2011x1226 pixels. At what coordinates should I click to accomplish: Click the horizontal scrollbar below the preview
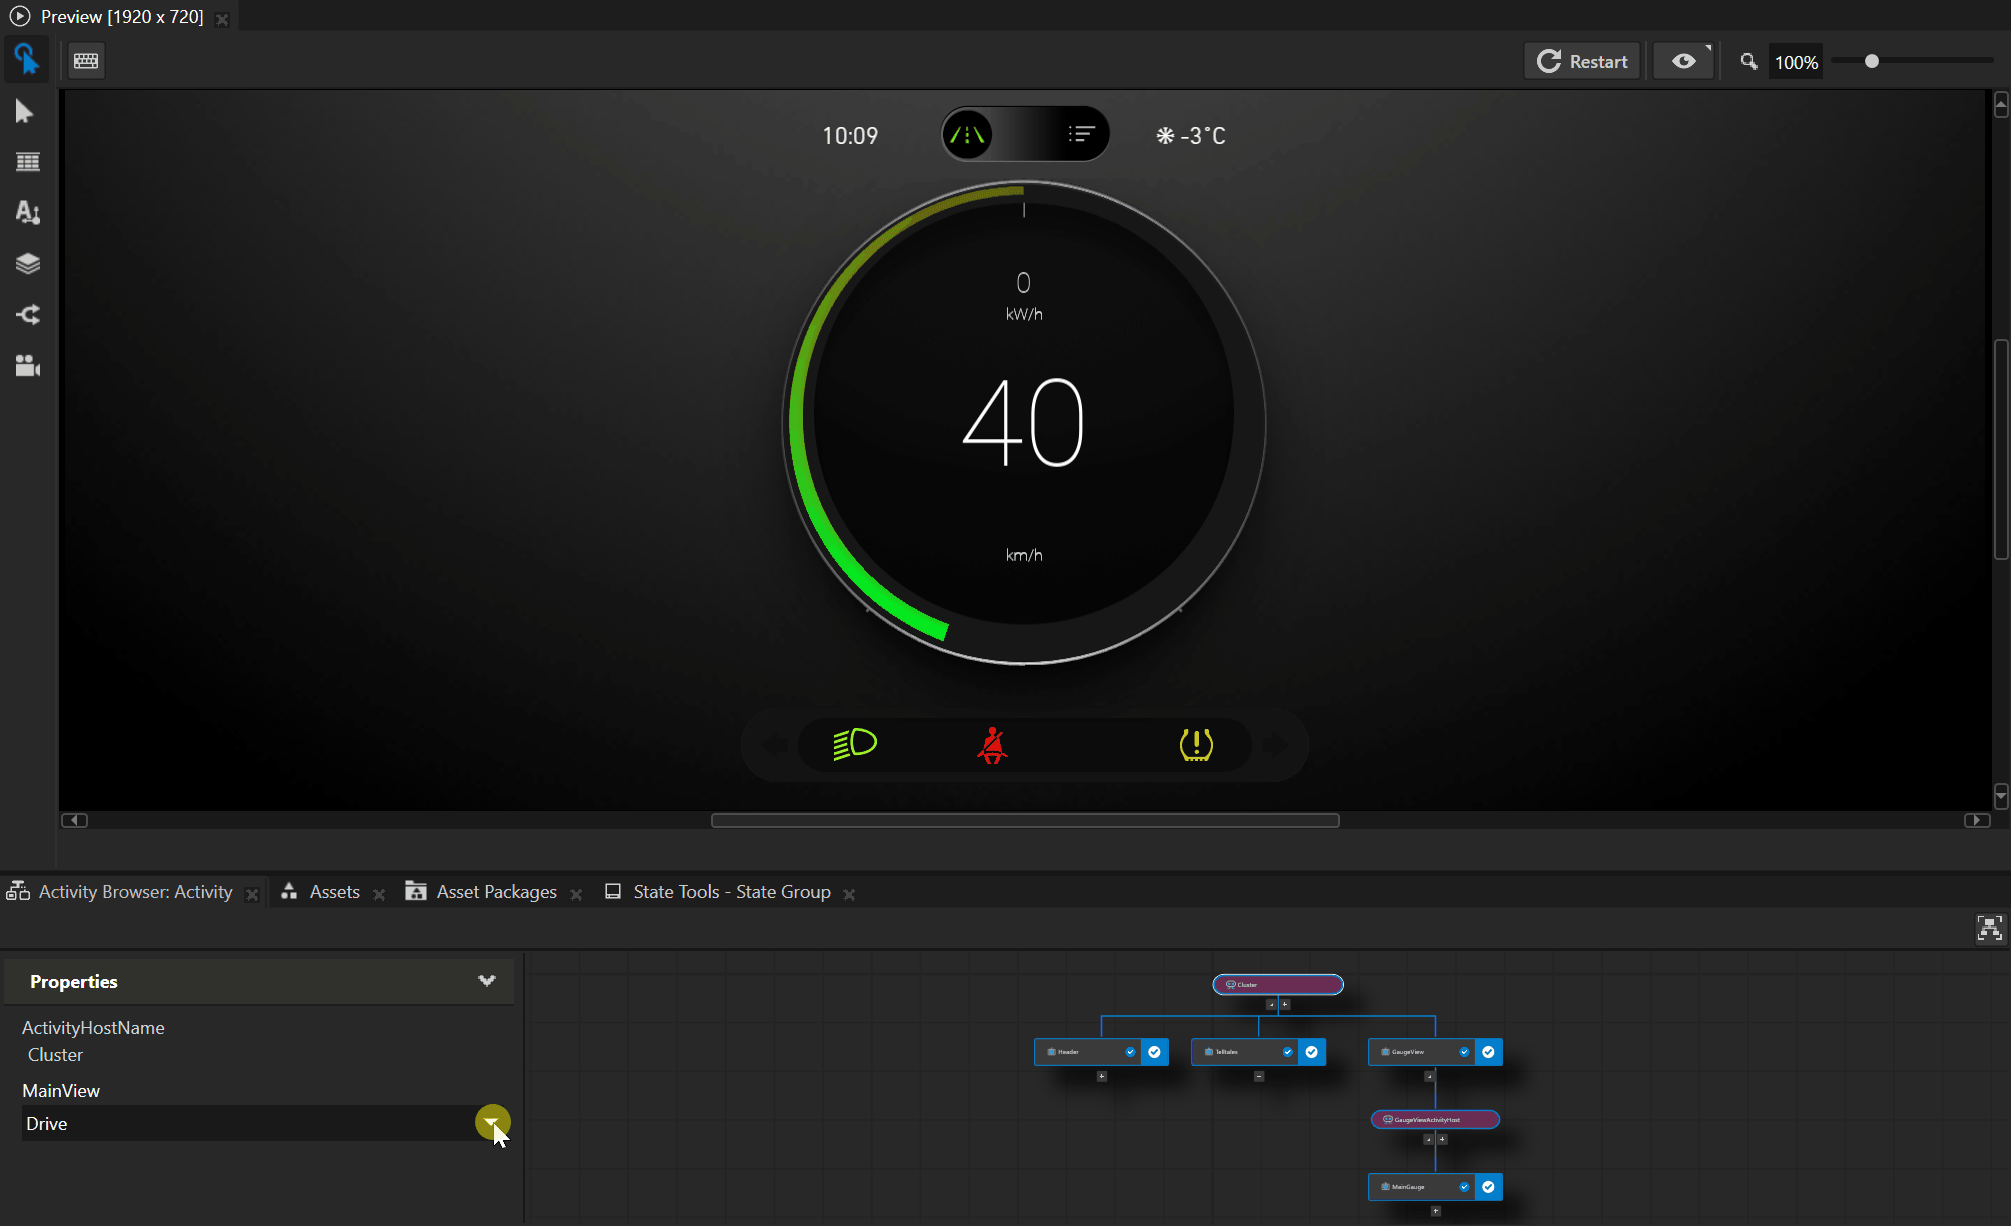tap(1024, 820)
